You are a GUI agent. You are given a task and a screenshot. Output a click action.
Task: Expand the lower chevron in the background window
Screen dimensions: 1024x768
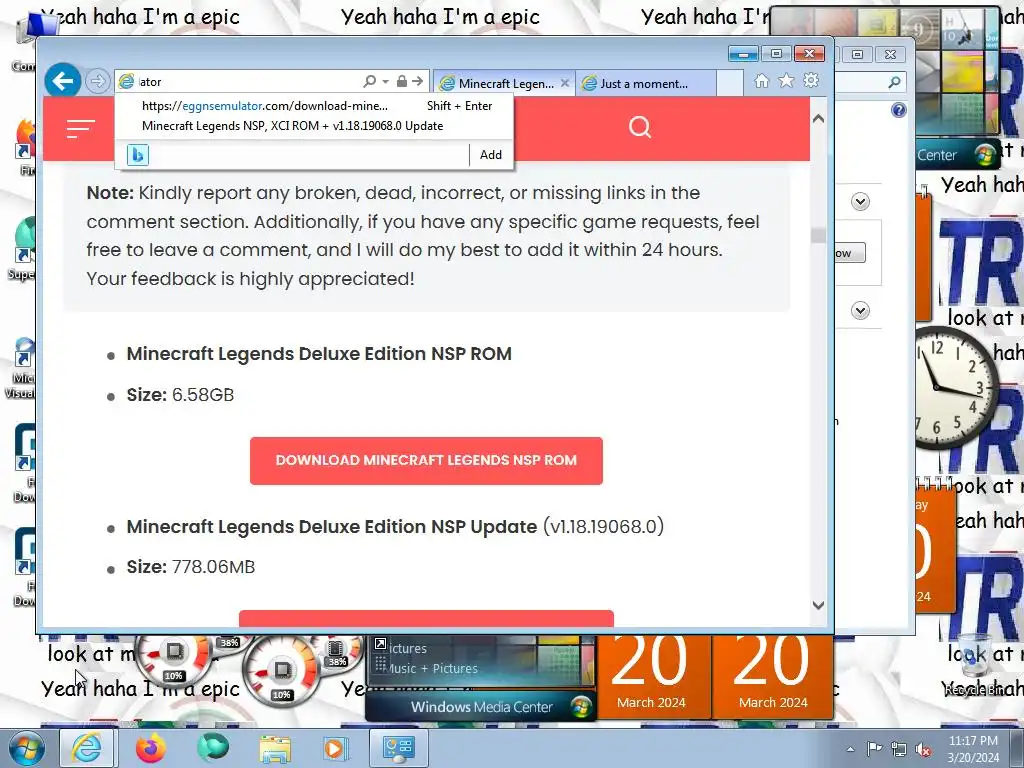pyautogui.click(x=860, y=310)
